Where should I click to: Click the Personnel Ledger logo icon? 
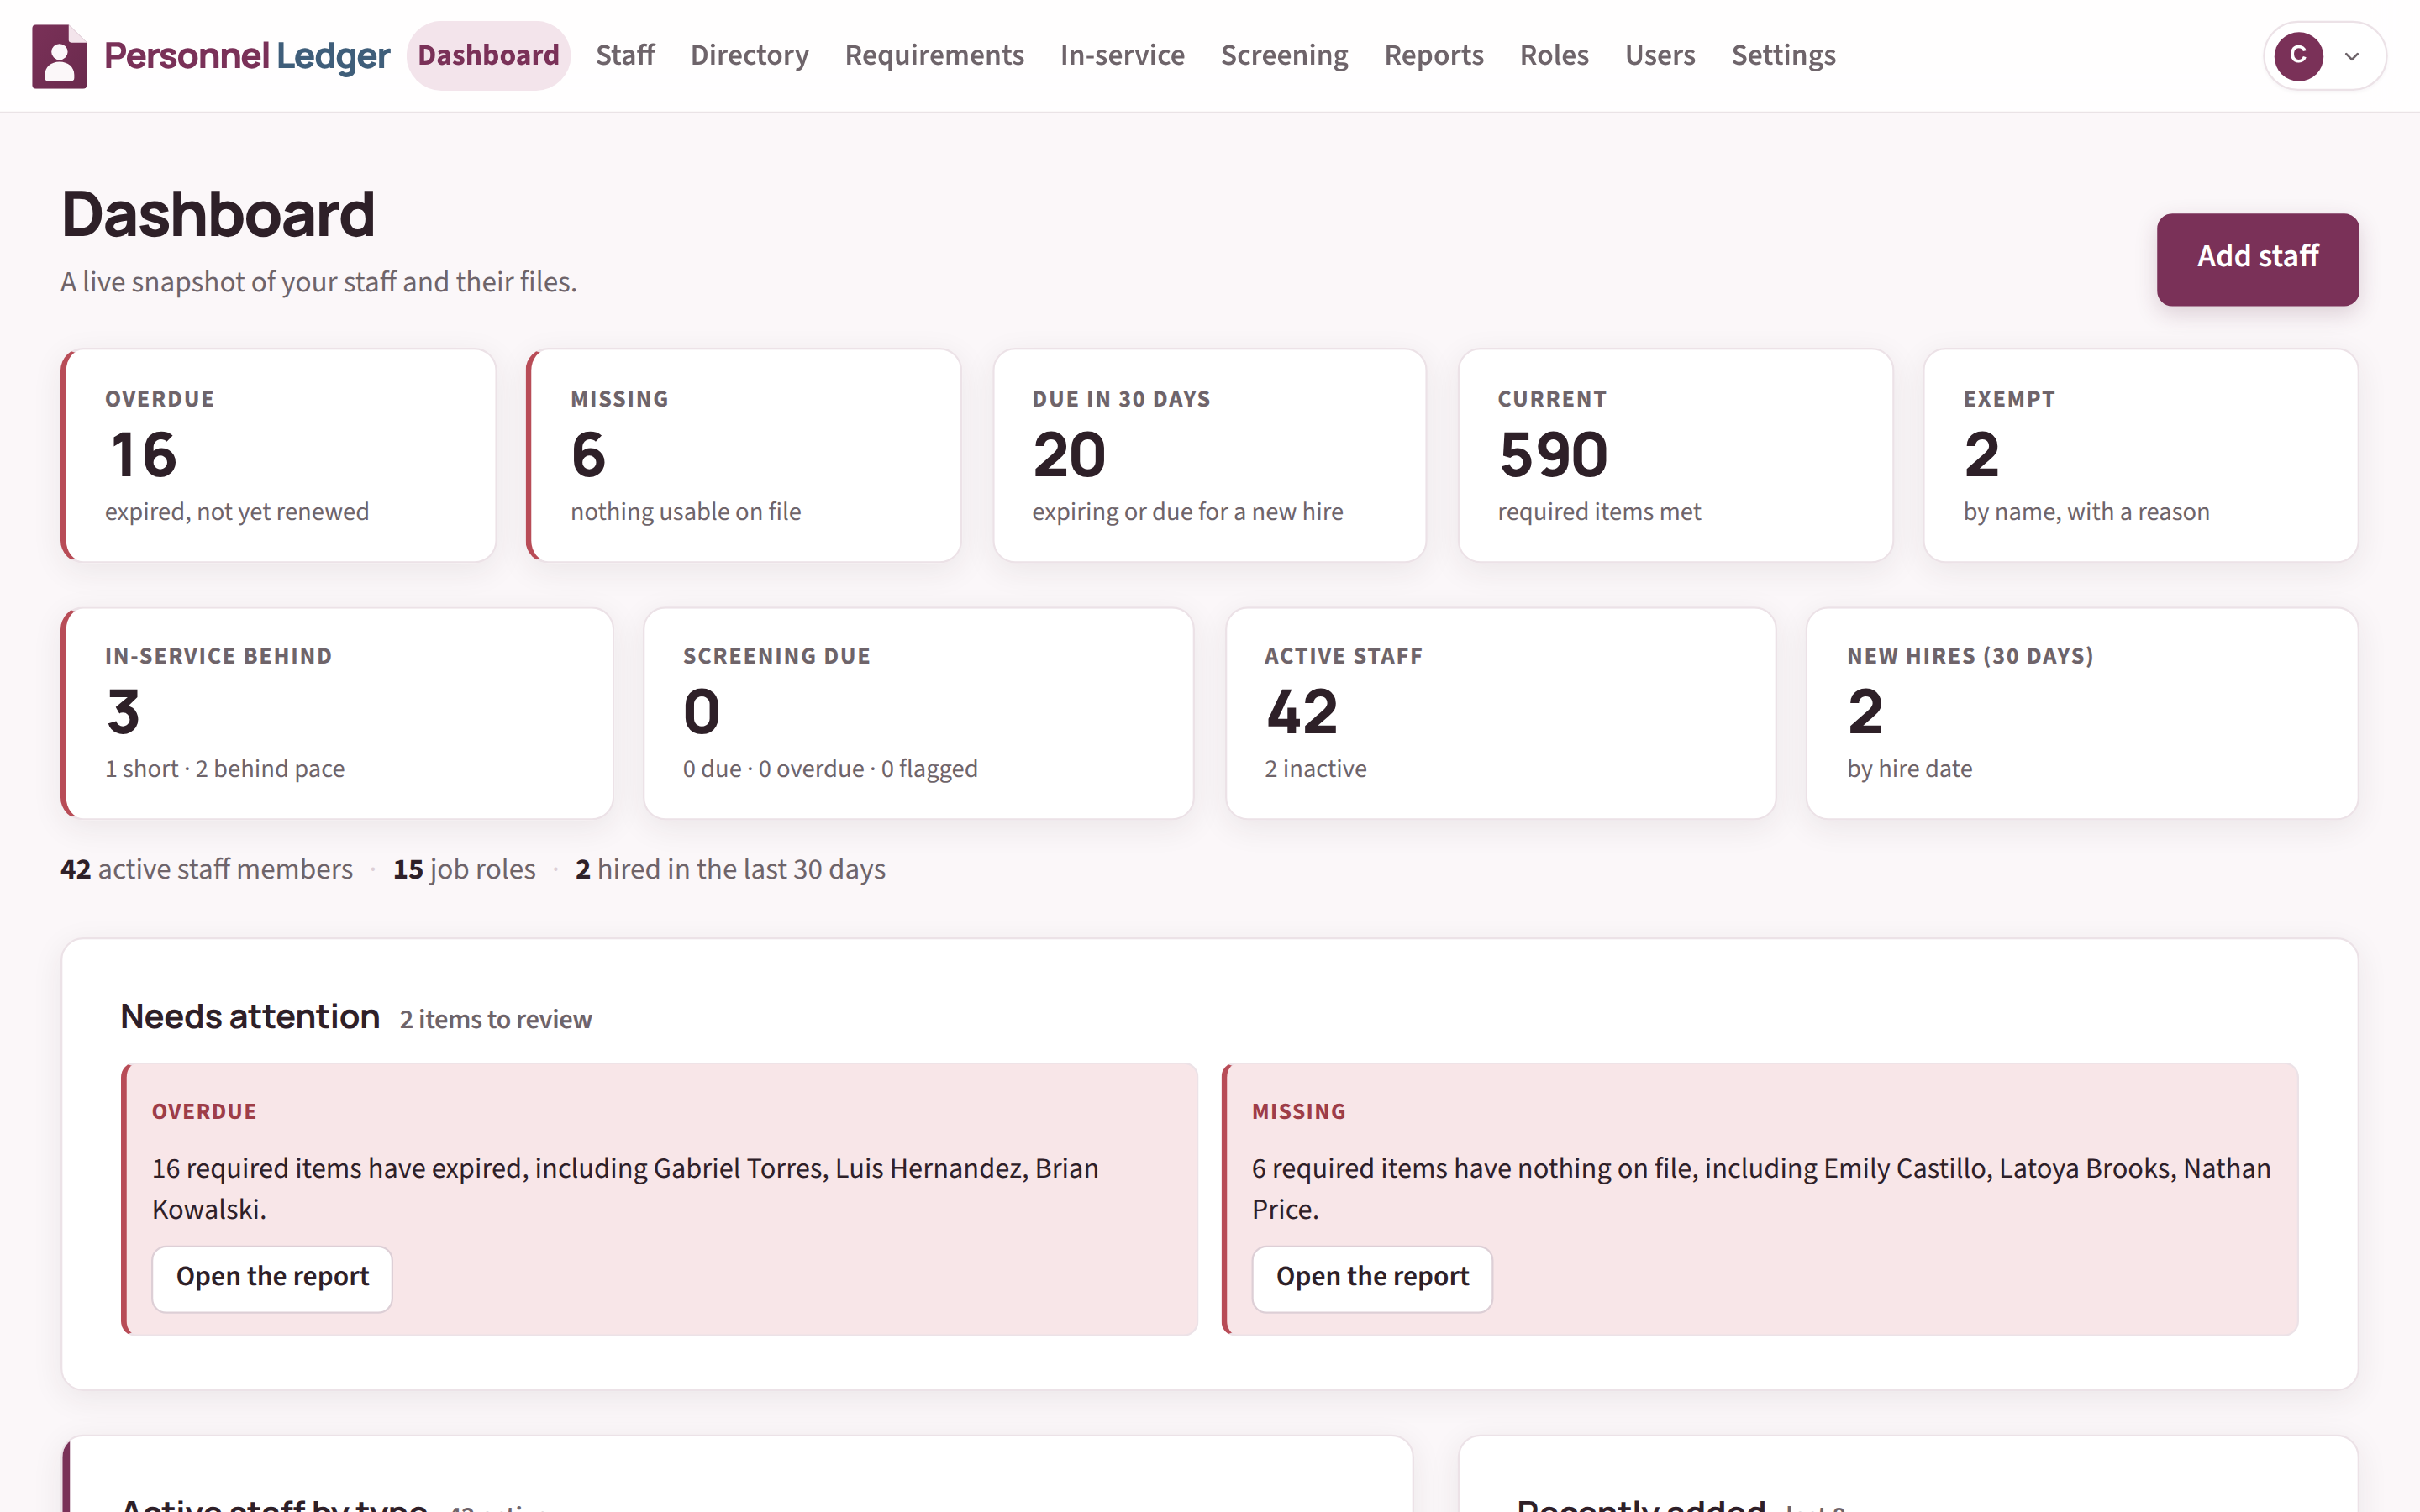(x=59, y=56)
